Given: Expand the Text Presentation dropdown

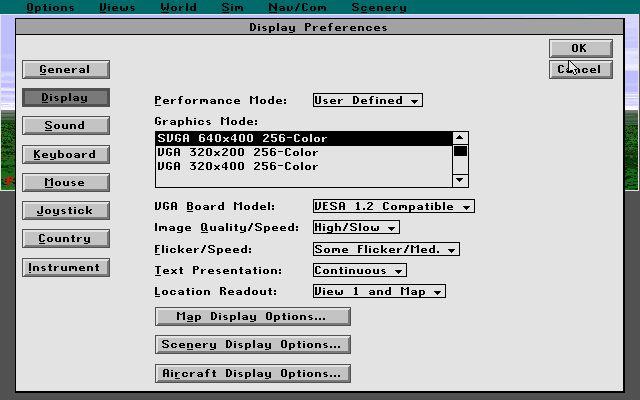Looking at the screenshot, I should (x=360, y=270).
